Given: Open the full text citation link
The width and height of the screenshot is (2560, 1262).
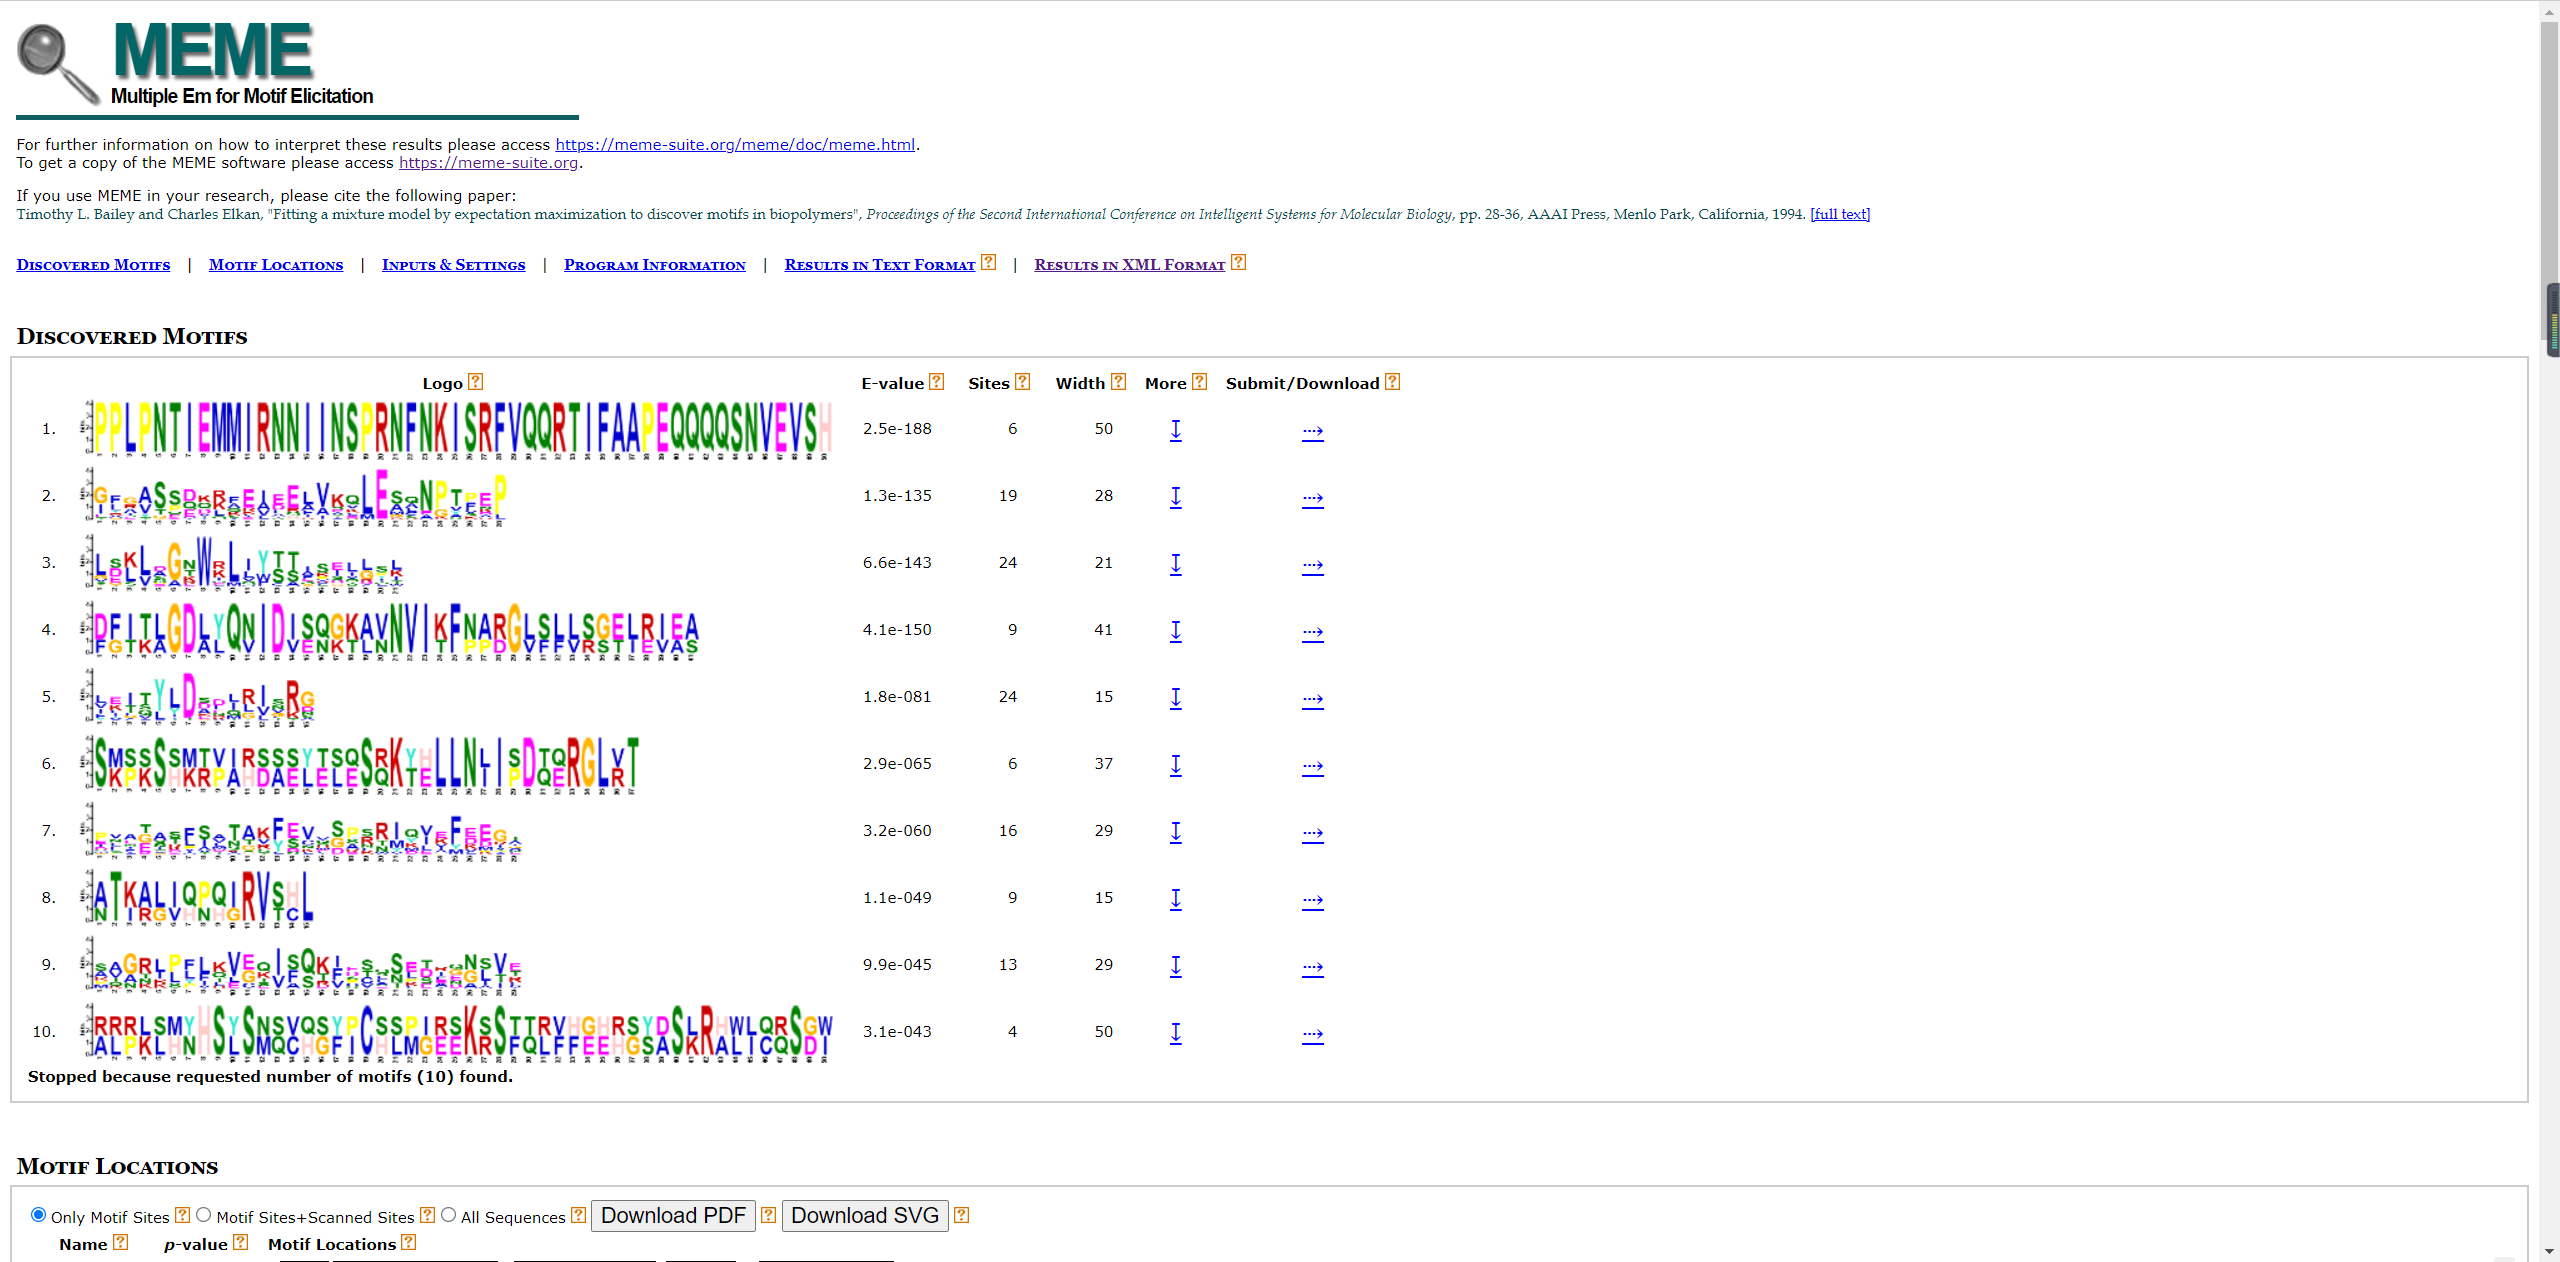Looking at the screenshot, I should [1839, 214].
